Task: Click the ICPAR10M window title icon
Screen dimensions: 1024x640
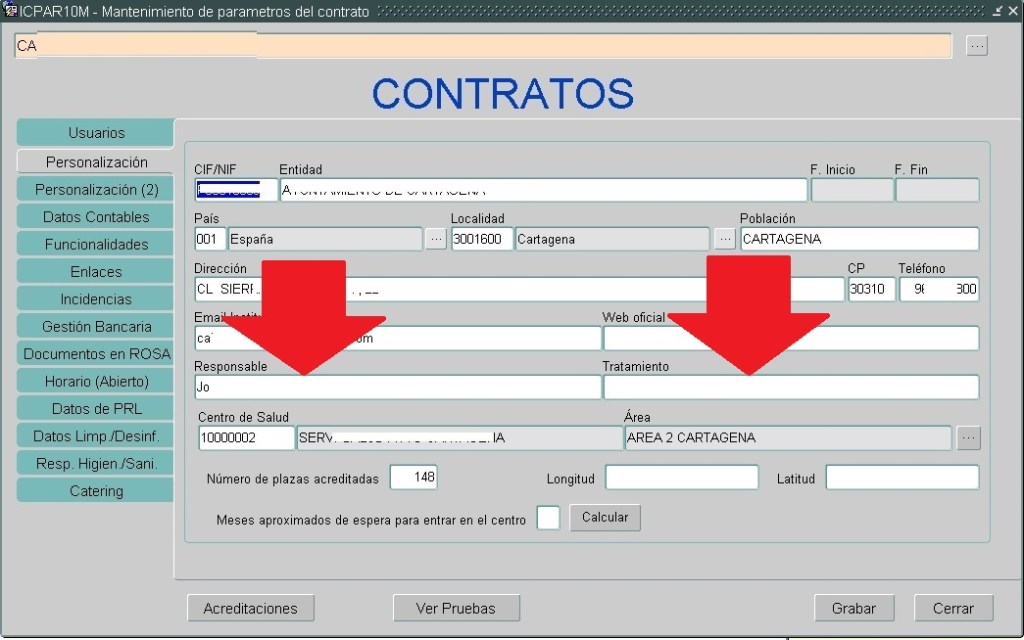Action: pyautogui.click(x=10, y=11)
